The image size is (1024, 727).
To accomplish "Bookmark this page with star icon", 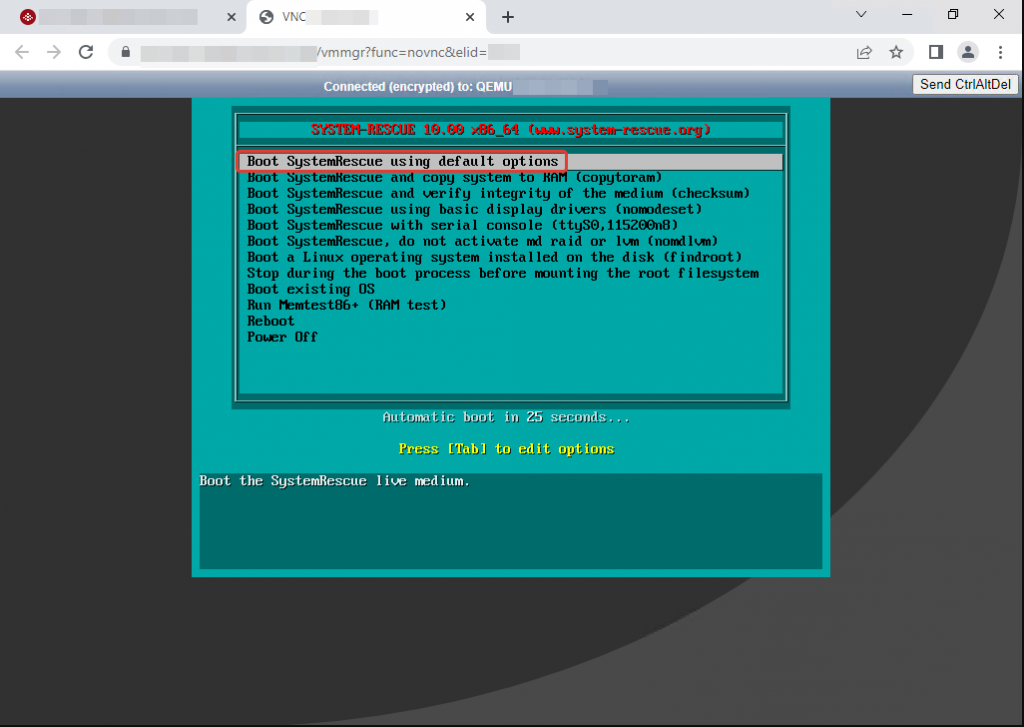I will point(896,52).
